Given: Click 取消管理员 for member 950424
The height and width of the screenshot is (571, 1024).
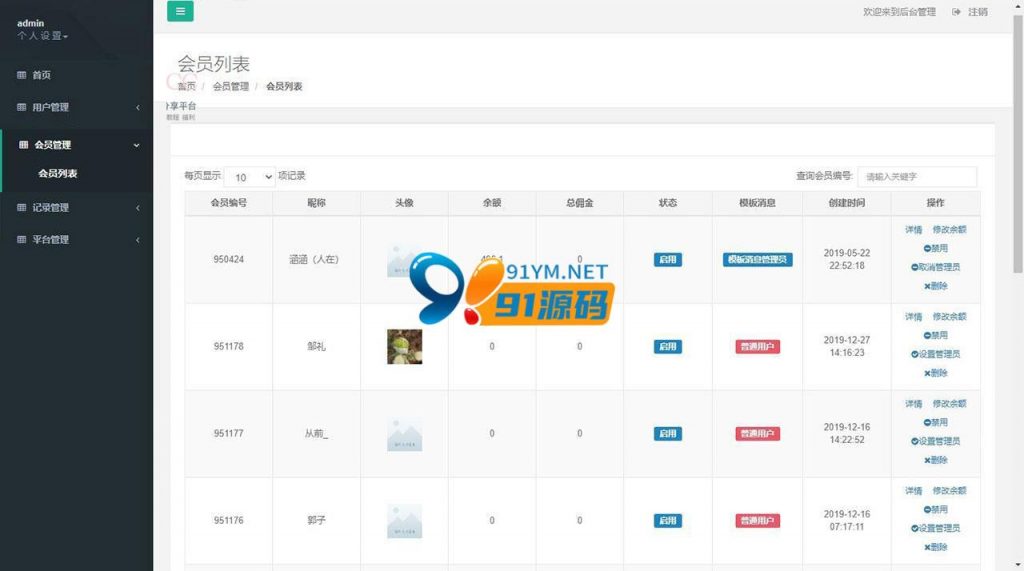Looking at the screenshot, I should click(935, 267).
